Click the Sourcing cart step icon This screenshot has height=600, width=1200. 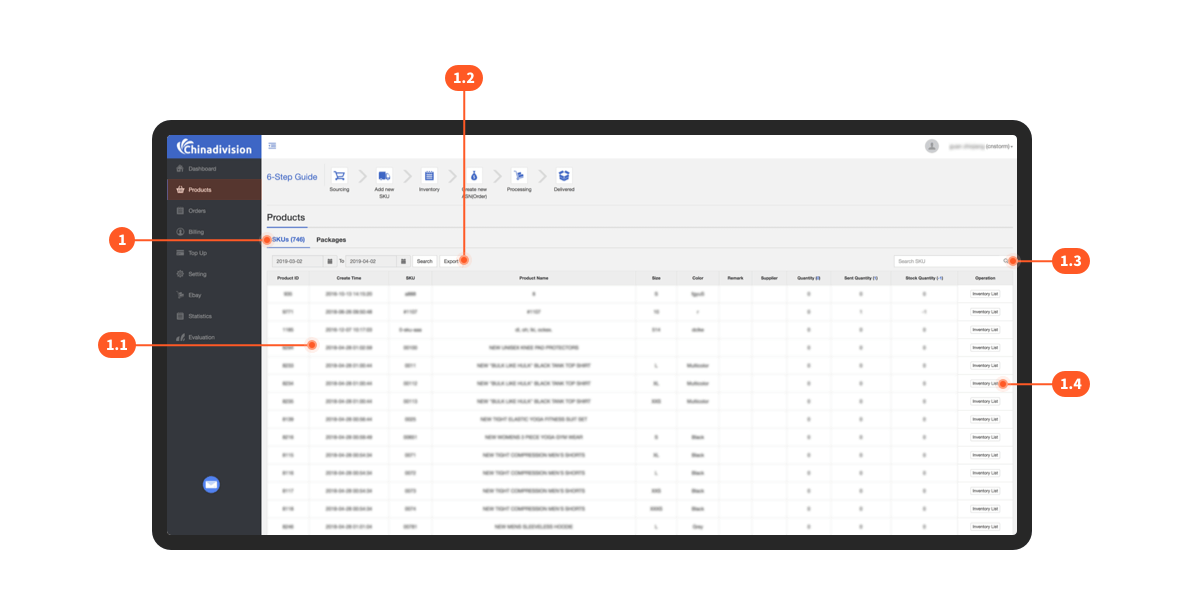click(339, 175)
